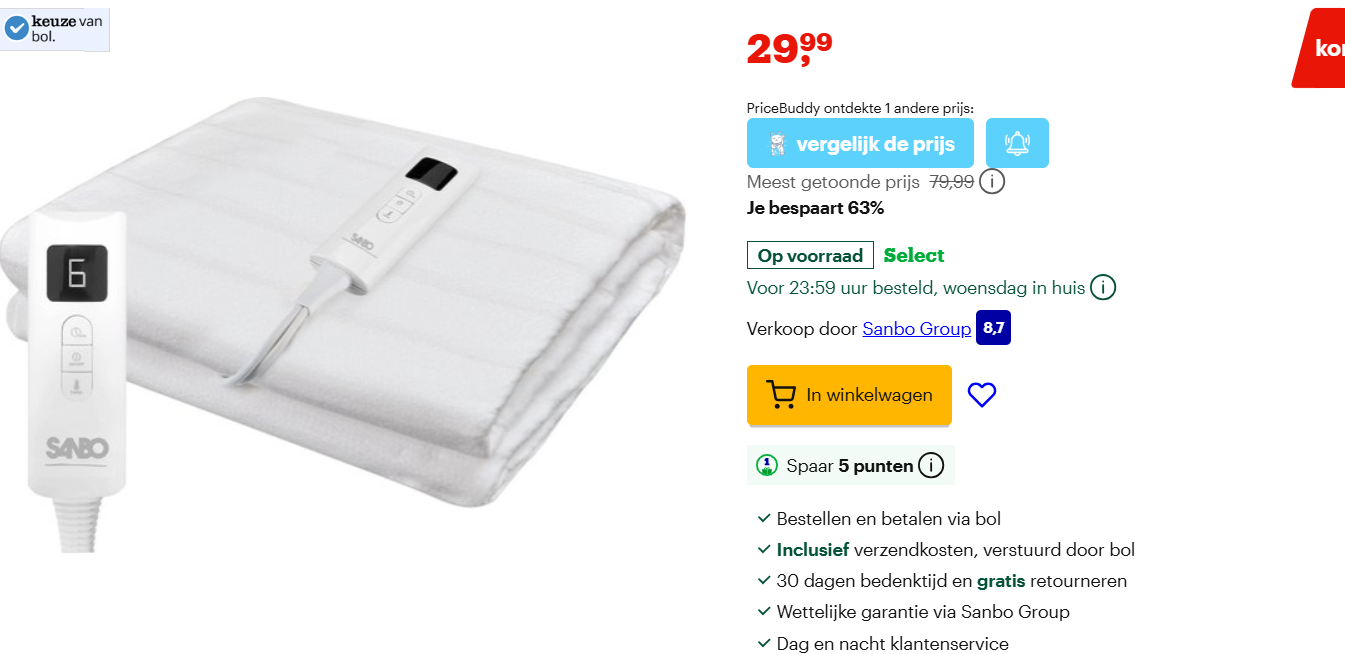
Task: Open delivery info icon beside woensdag in huis
Action: [x=1103, y=288]
